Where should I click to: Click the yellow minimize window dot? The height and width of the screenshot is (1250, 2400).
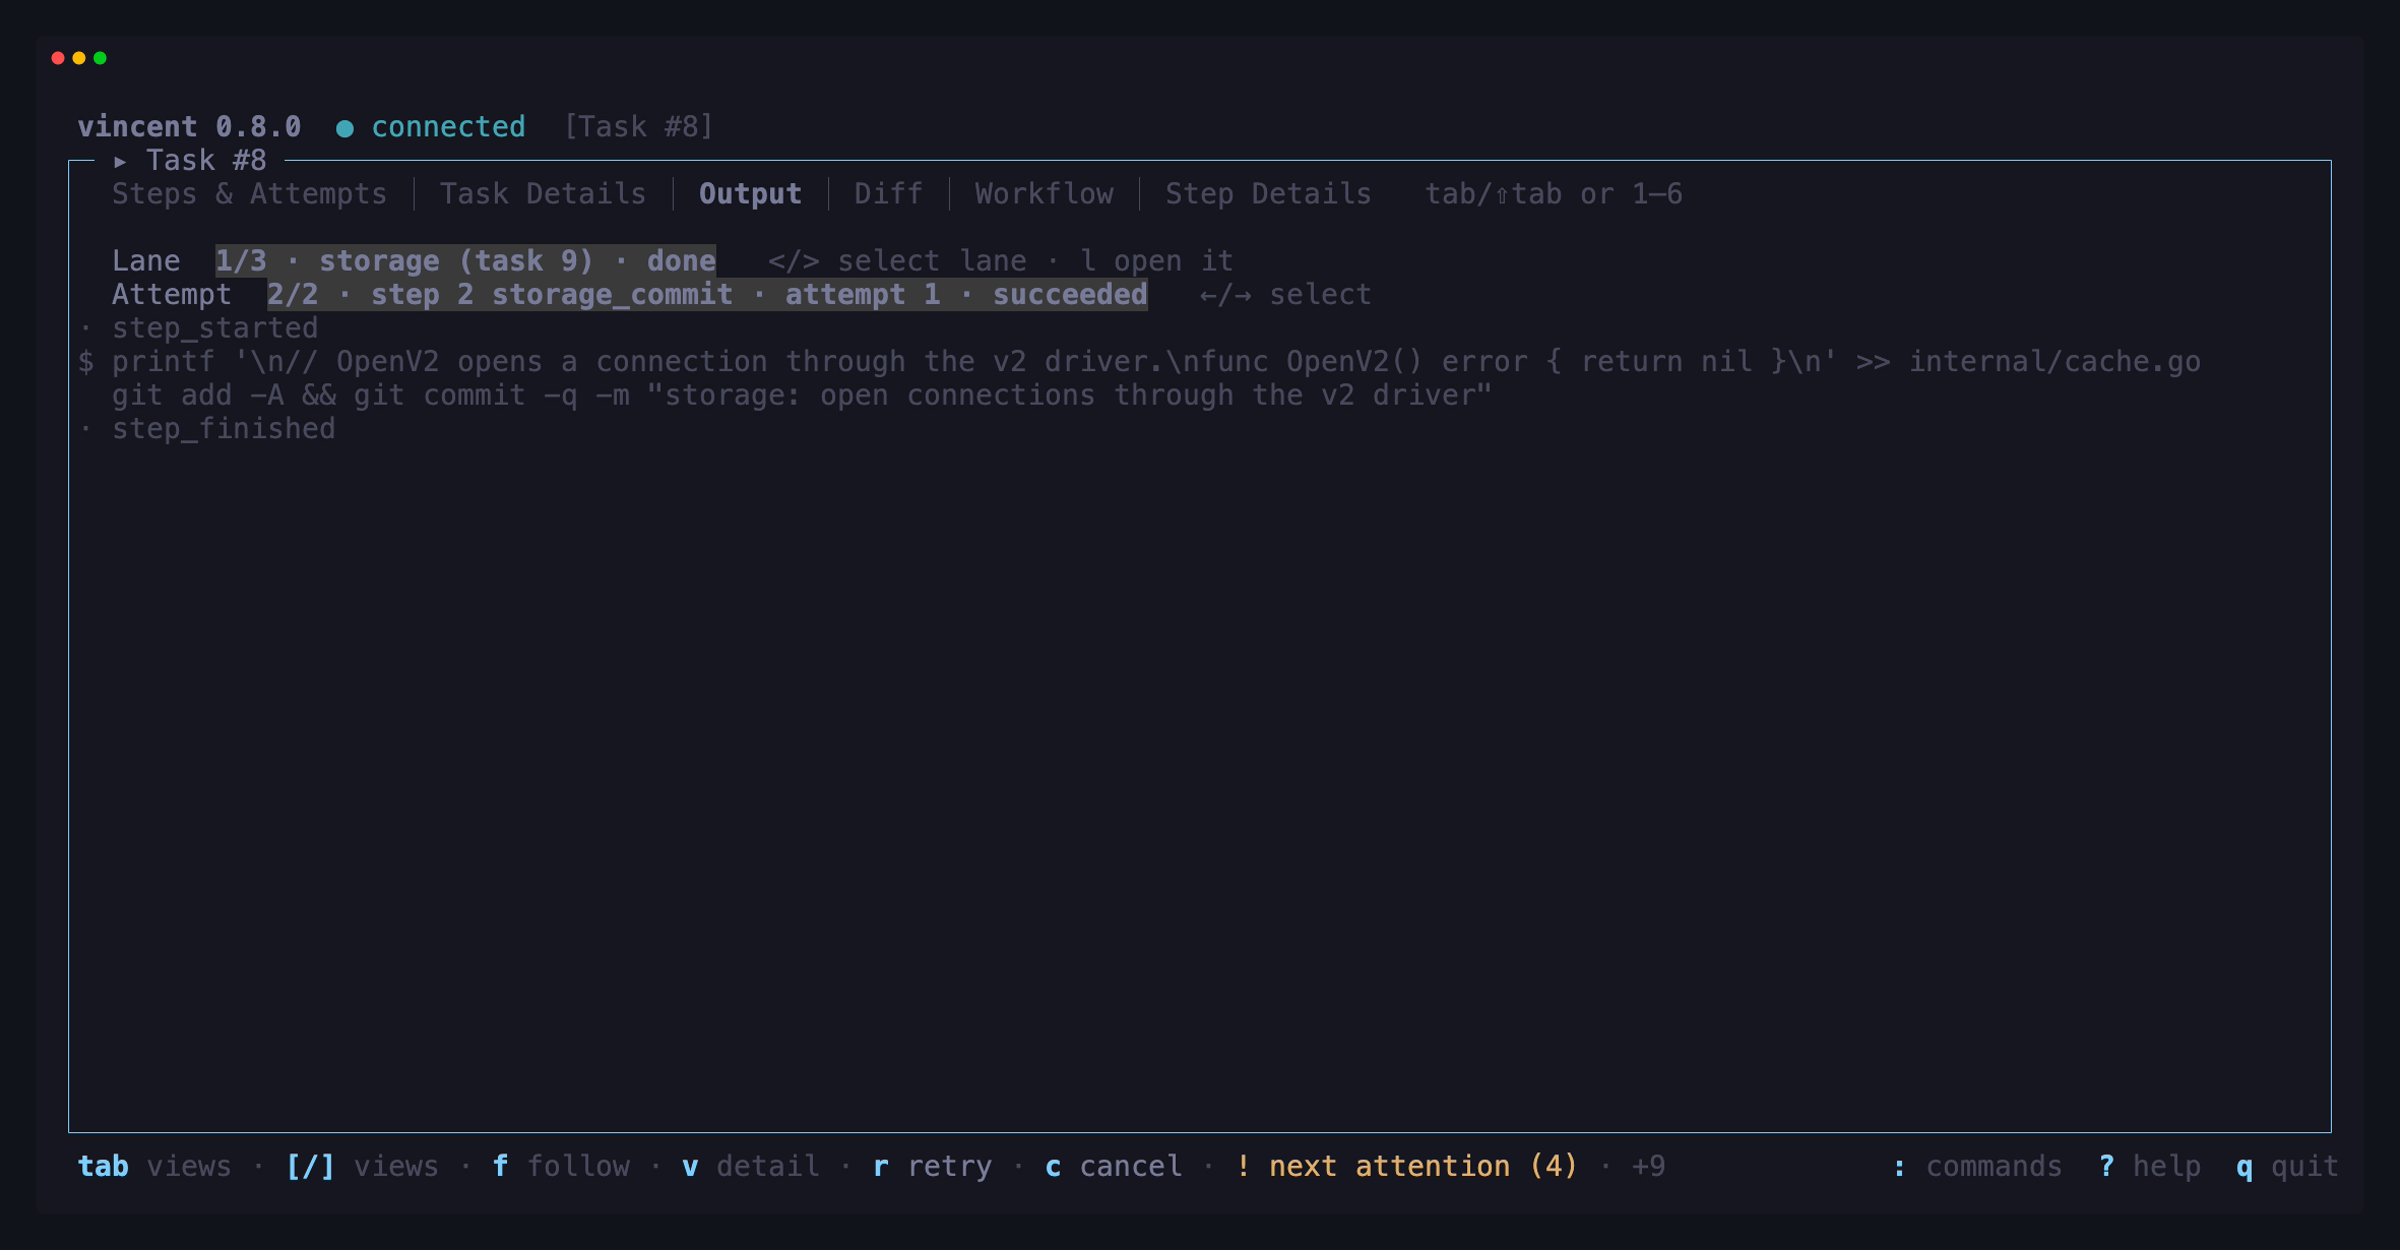point(79,58)
